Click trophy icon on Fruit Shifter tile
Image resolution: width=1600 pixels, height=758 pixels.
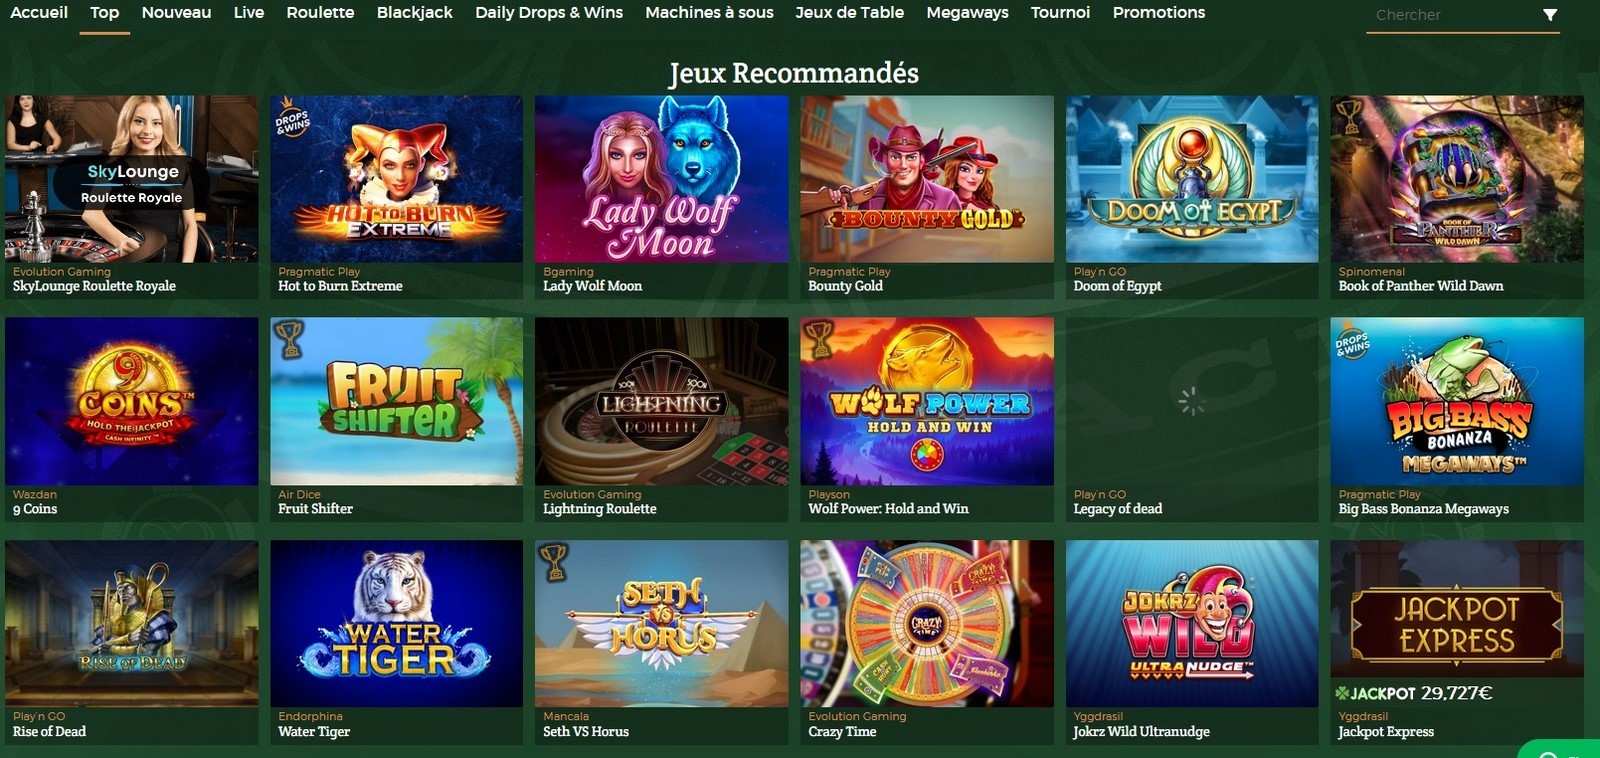[288, 339]
